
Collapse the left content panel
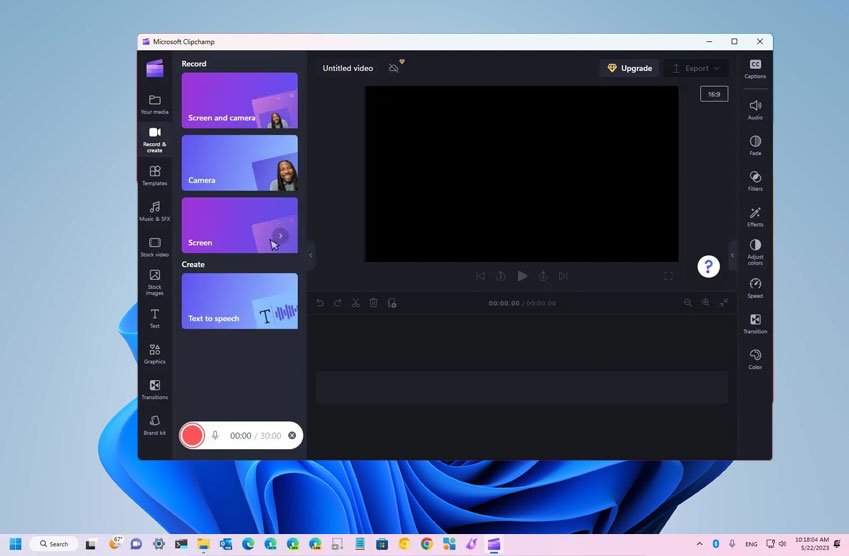(311, 255)
